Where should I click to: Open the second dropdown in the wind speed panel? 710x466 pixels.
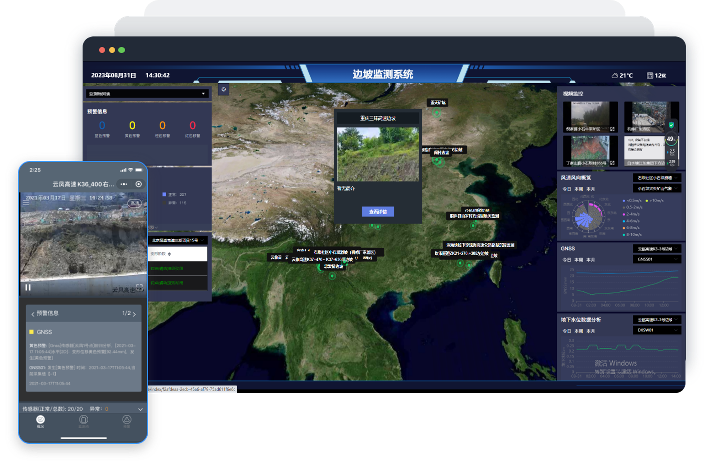click(x=657, y=188)
